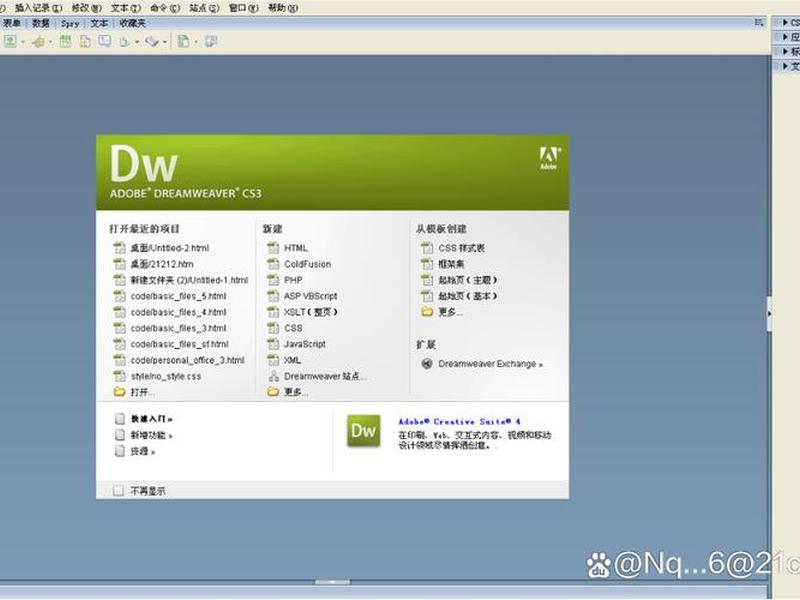Screen dimensions: 800x600
Task: Expand the 应用程序 panel group
Action: [x=786, y=37]
